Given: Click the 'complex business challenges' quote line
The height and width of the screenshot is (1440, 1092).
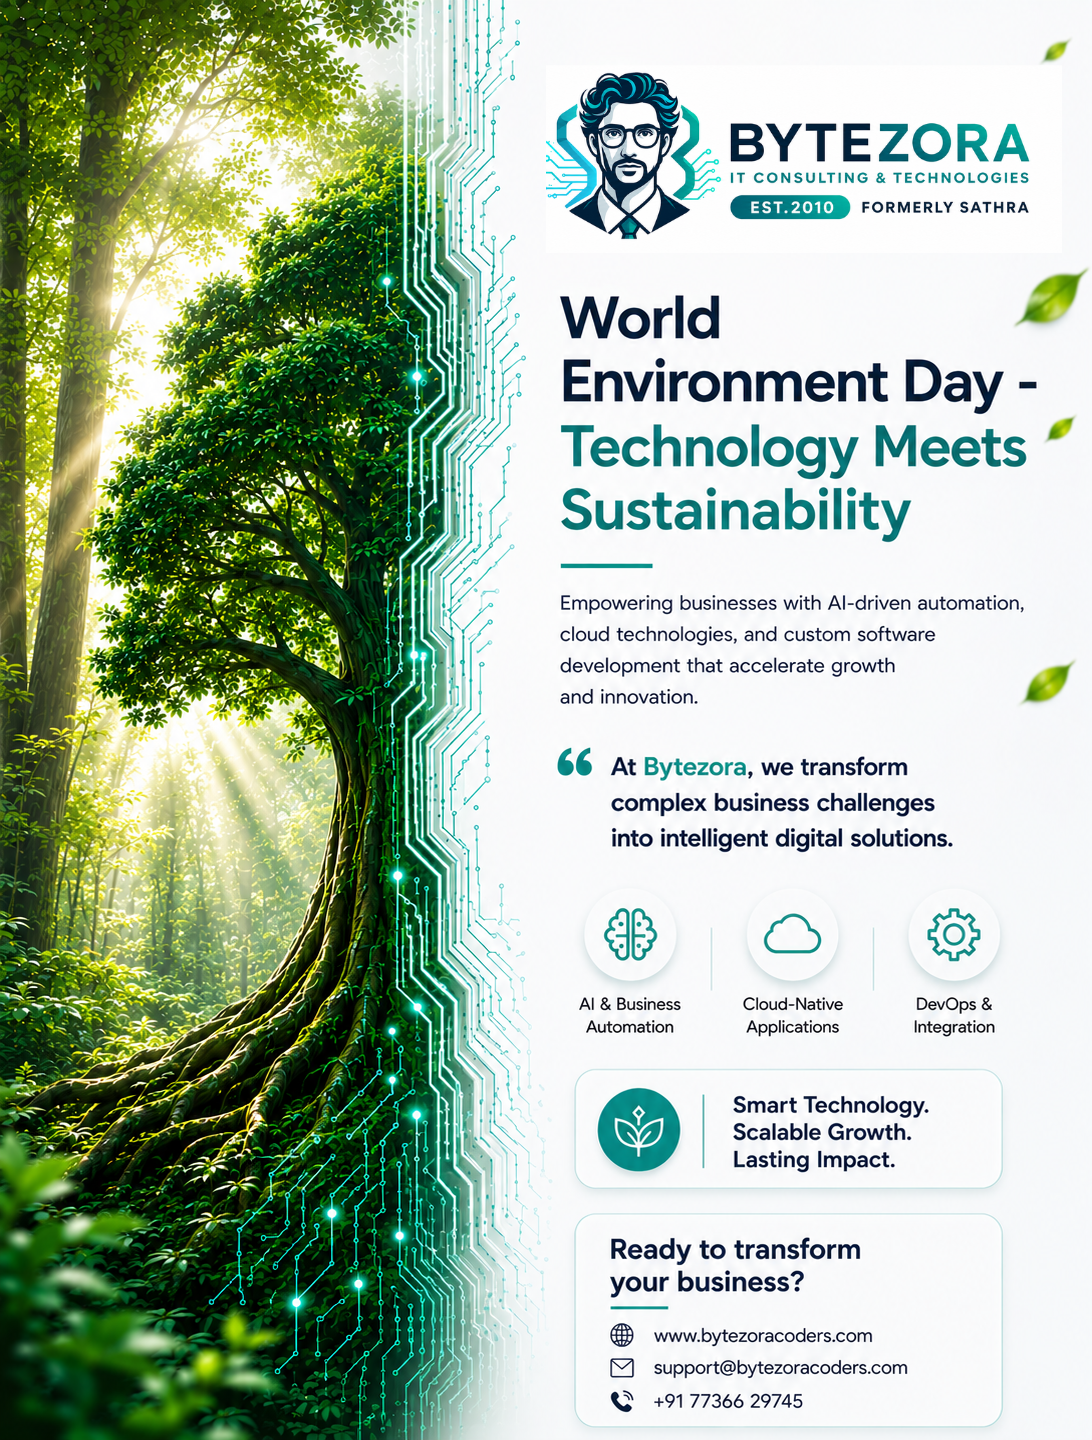Looking at the screenshot, I should 773,803.
